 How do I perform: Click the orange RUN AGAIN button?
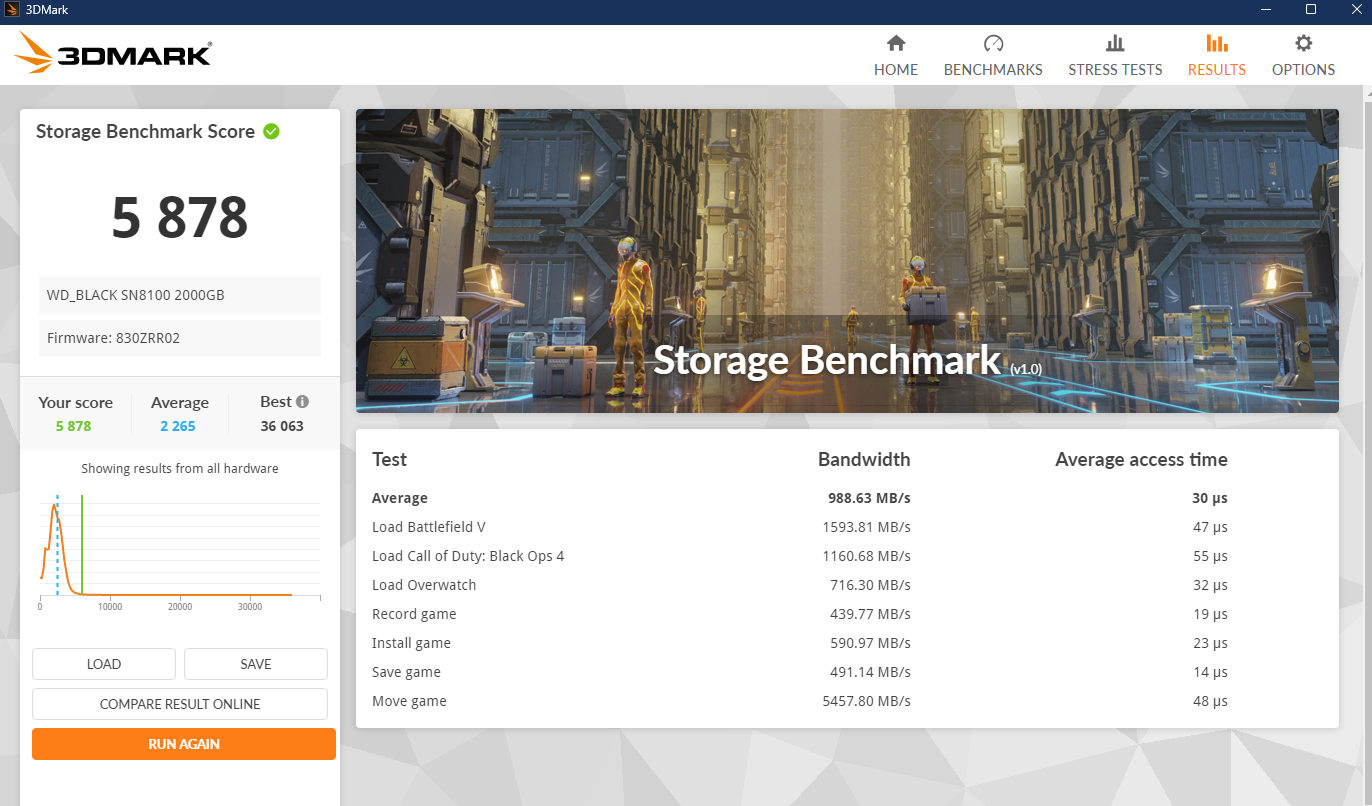[184, 744]
